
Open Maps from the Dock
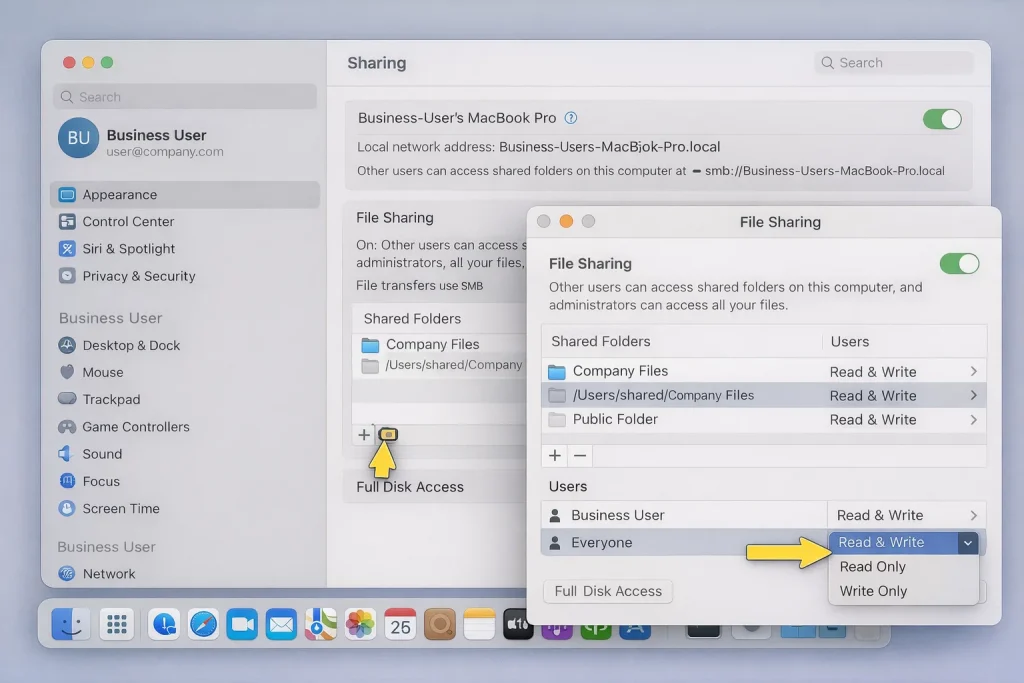[321, 625]
